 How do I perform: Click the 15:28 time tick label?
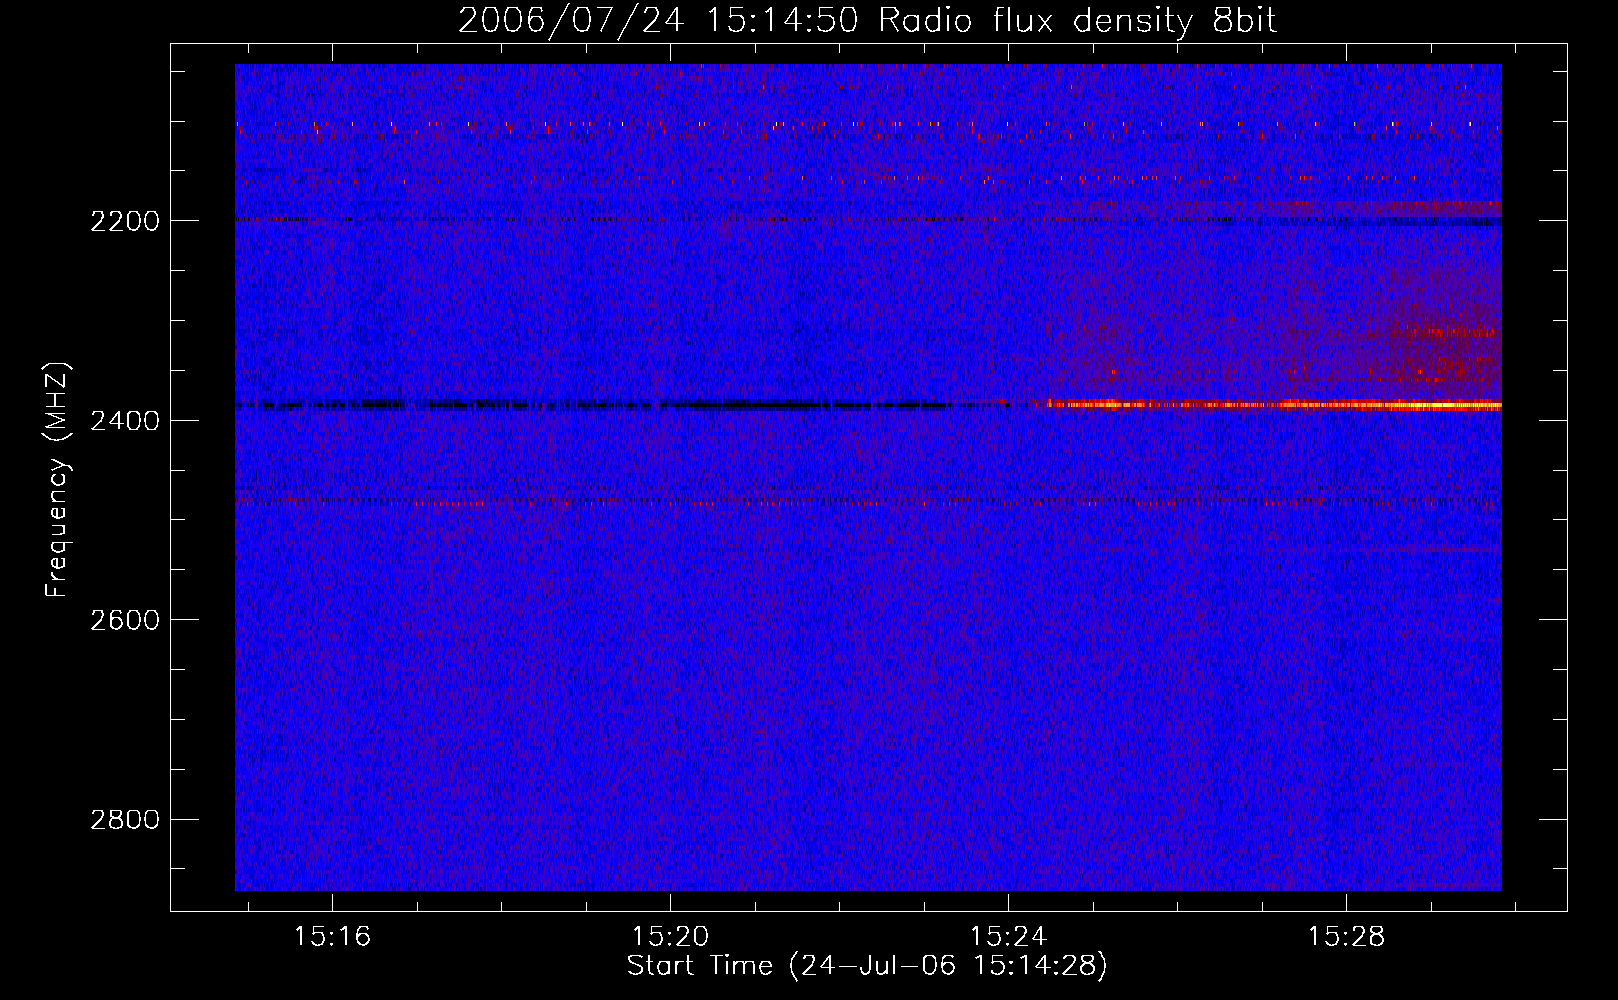[x=1346, y=936]
